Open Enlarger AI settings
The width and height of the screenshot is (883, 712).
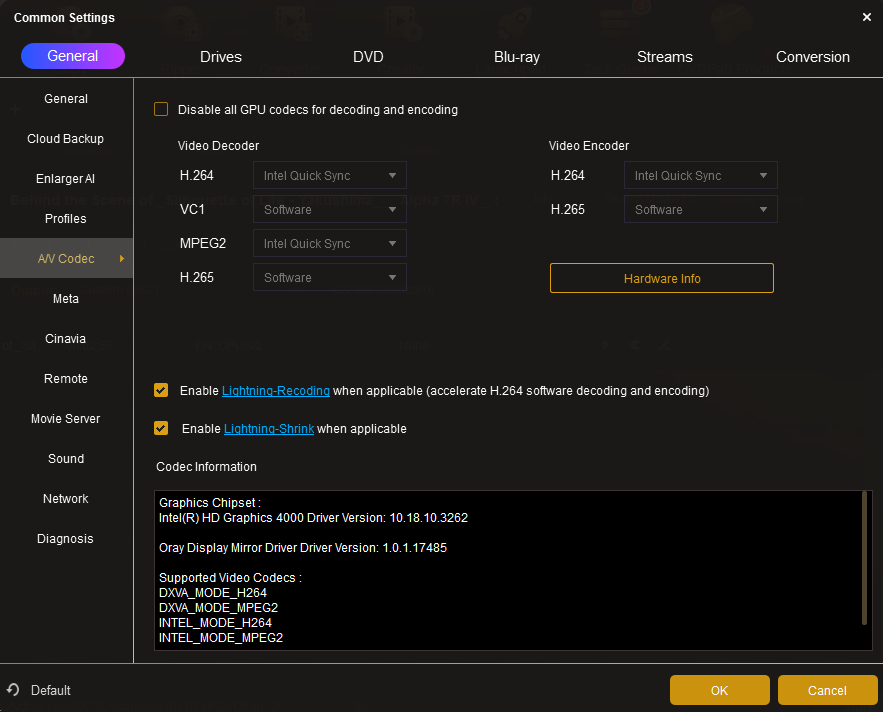tap(66, 179)
